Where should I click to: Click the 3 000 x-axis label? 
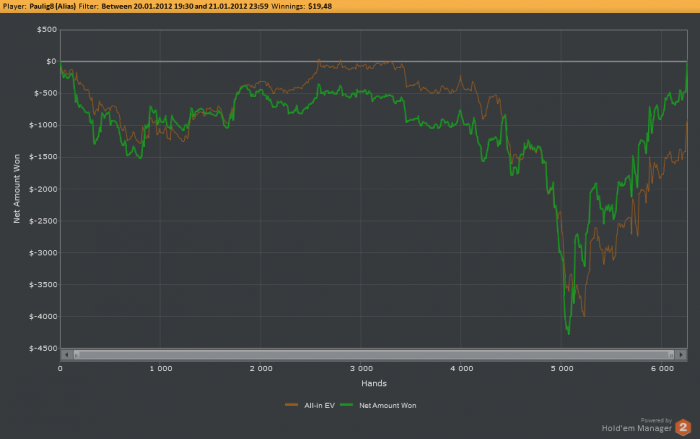click(361, 368)
